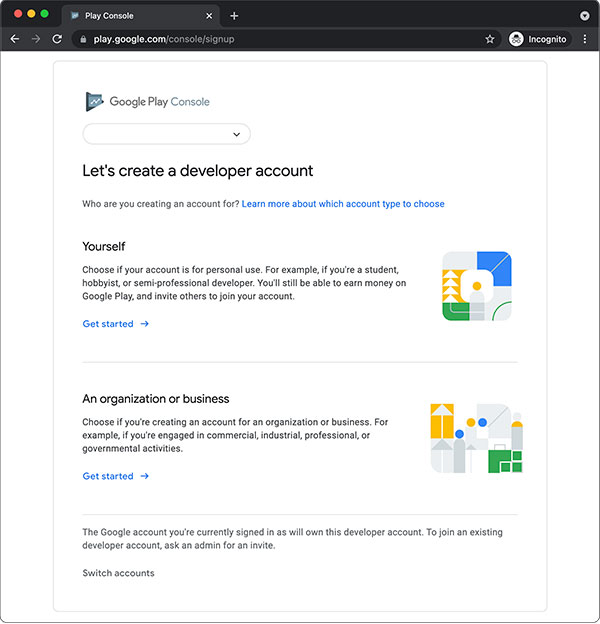Viewport: 600px width, 624px height.
Task: Click the Let's create a developer account heading
Action: [x=197, y=171]
